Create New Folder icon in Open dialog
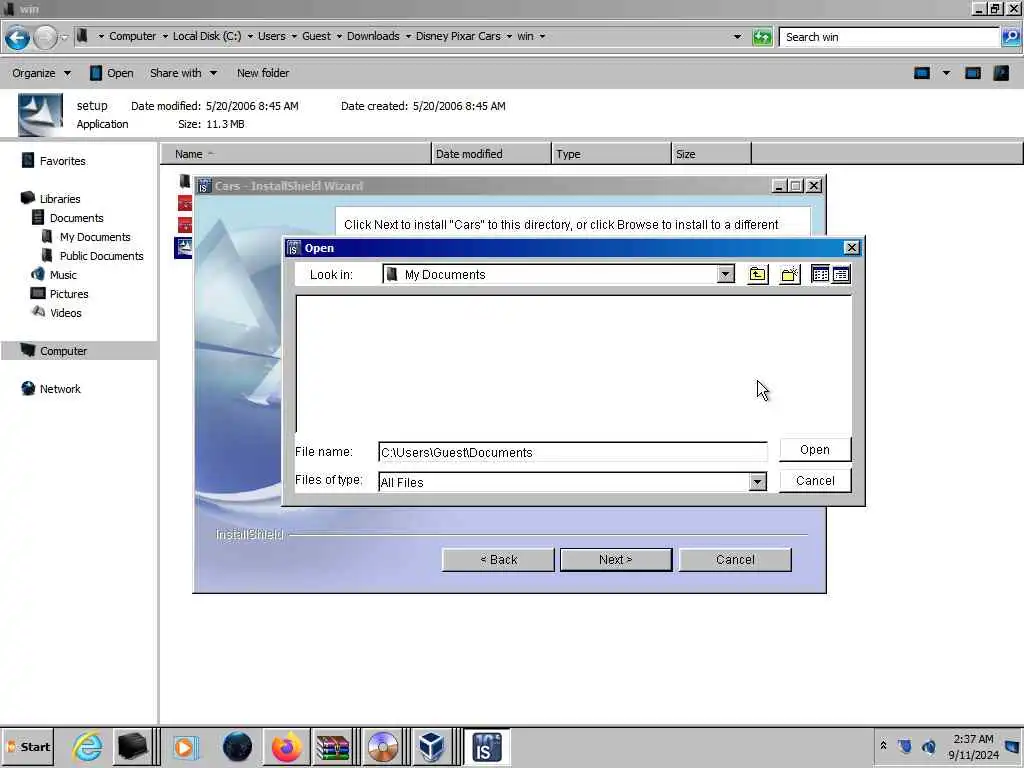1024x768 pixels. (x=790, y=274)
